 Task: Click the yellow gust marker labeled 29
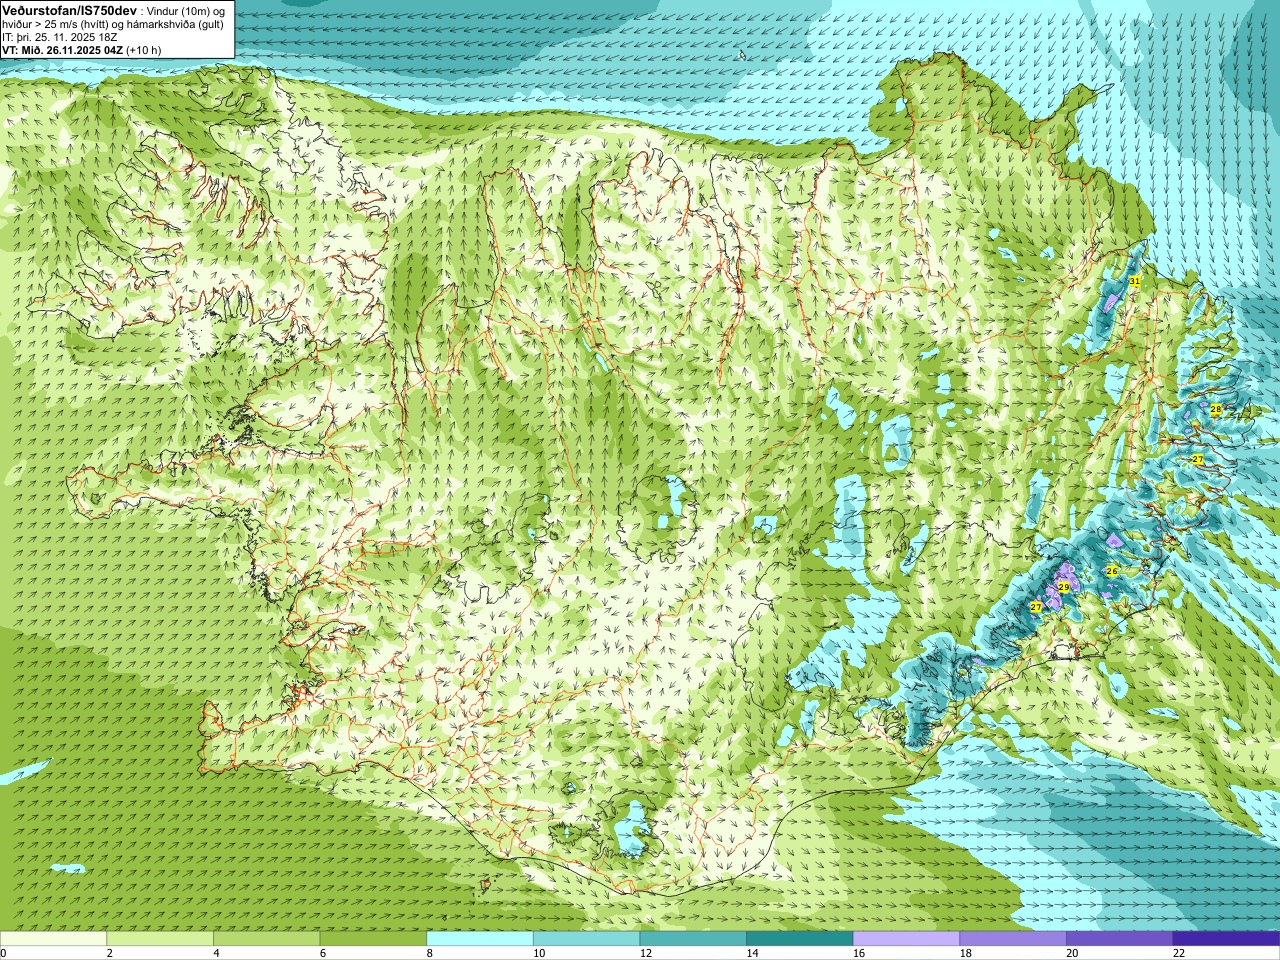(x=1064, y=587)
